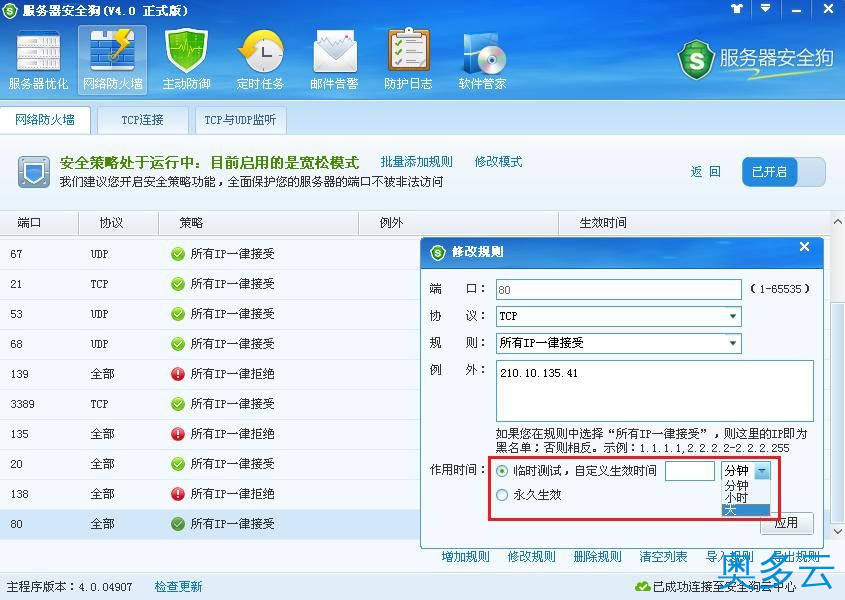
Task: Click the 例外 IP text area
Action: click(655, 391)
